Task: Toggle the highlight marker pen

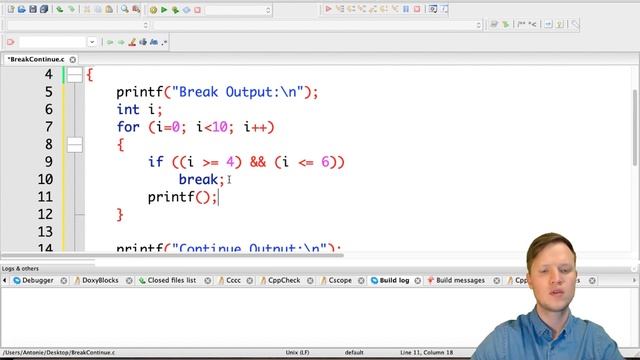Action: pos(132,42)
